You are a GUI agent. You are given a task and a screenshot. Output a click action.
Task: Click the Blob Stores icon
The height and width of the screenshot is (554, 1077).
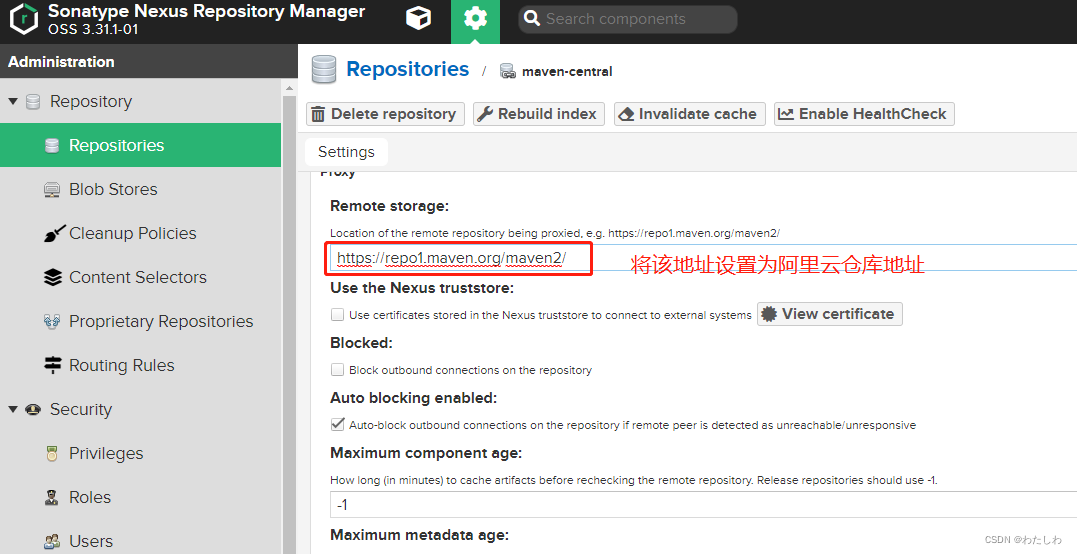click(52, 190)
